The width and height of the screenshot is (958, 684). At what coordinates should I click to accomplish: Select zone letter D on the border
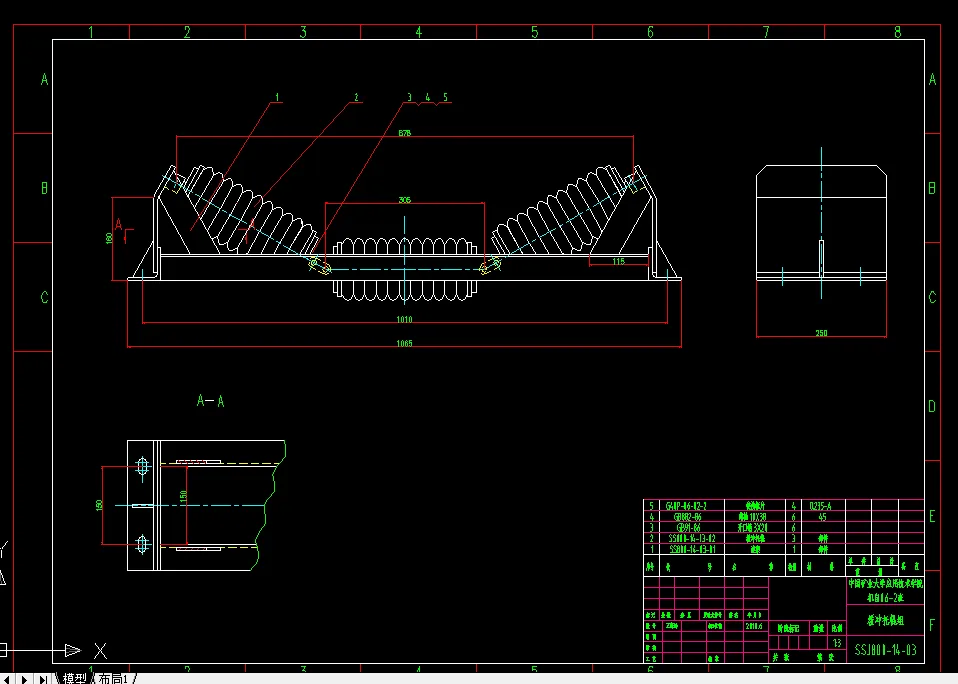click(932, 406)
